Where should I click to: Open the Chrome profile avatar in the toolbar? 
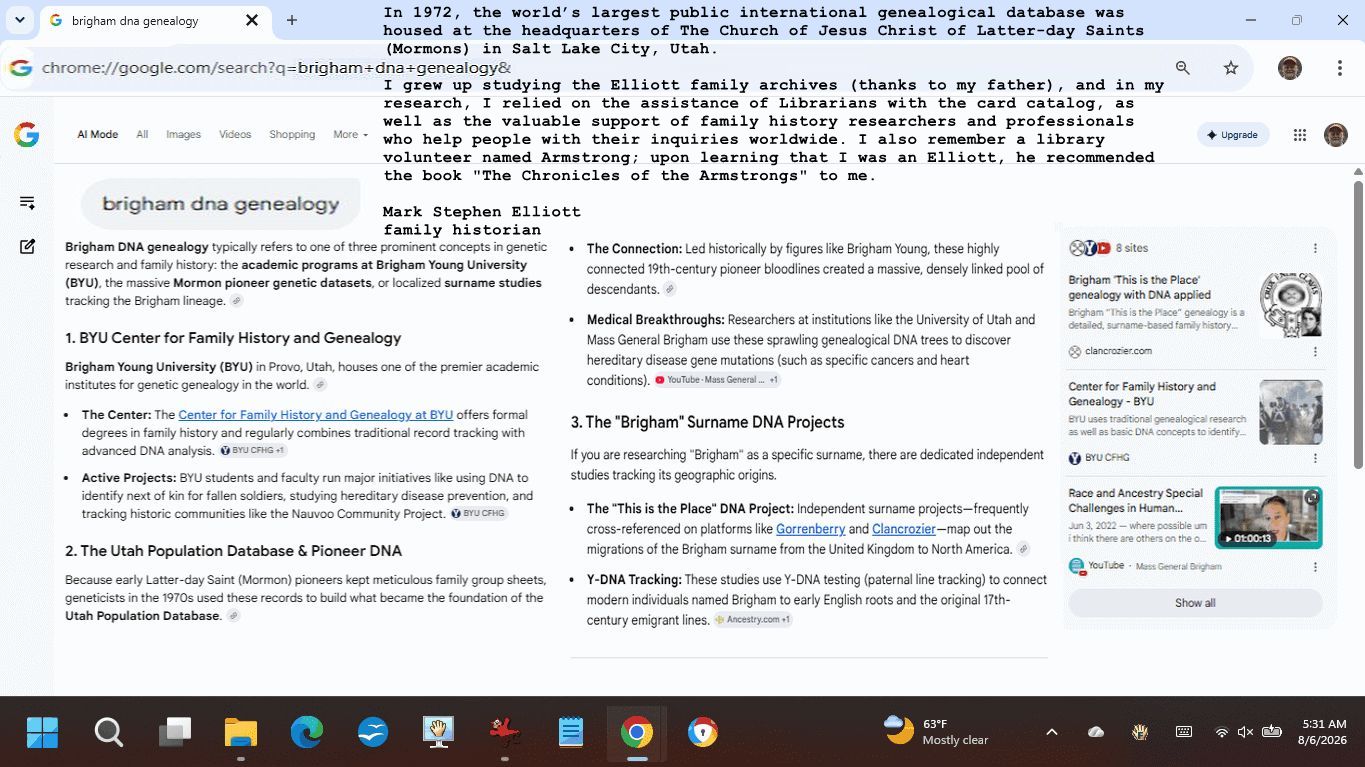pos(1290,68)
